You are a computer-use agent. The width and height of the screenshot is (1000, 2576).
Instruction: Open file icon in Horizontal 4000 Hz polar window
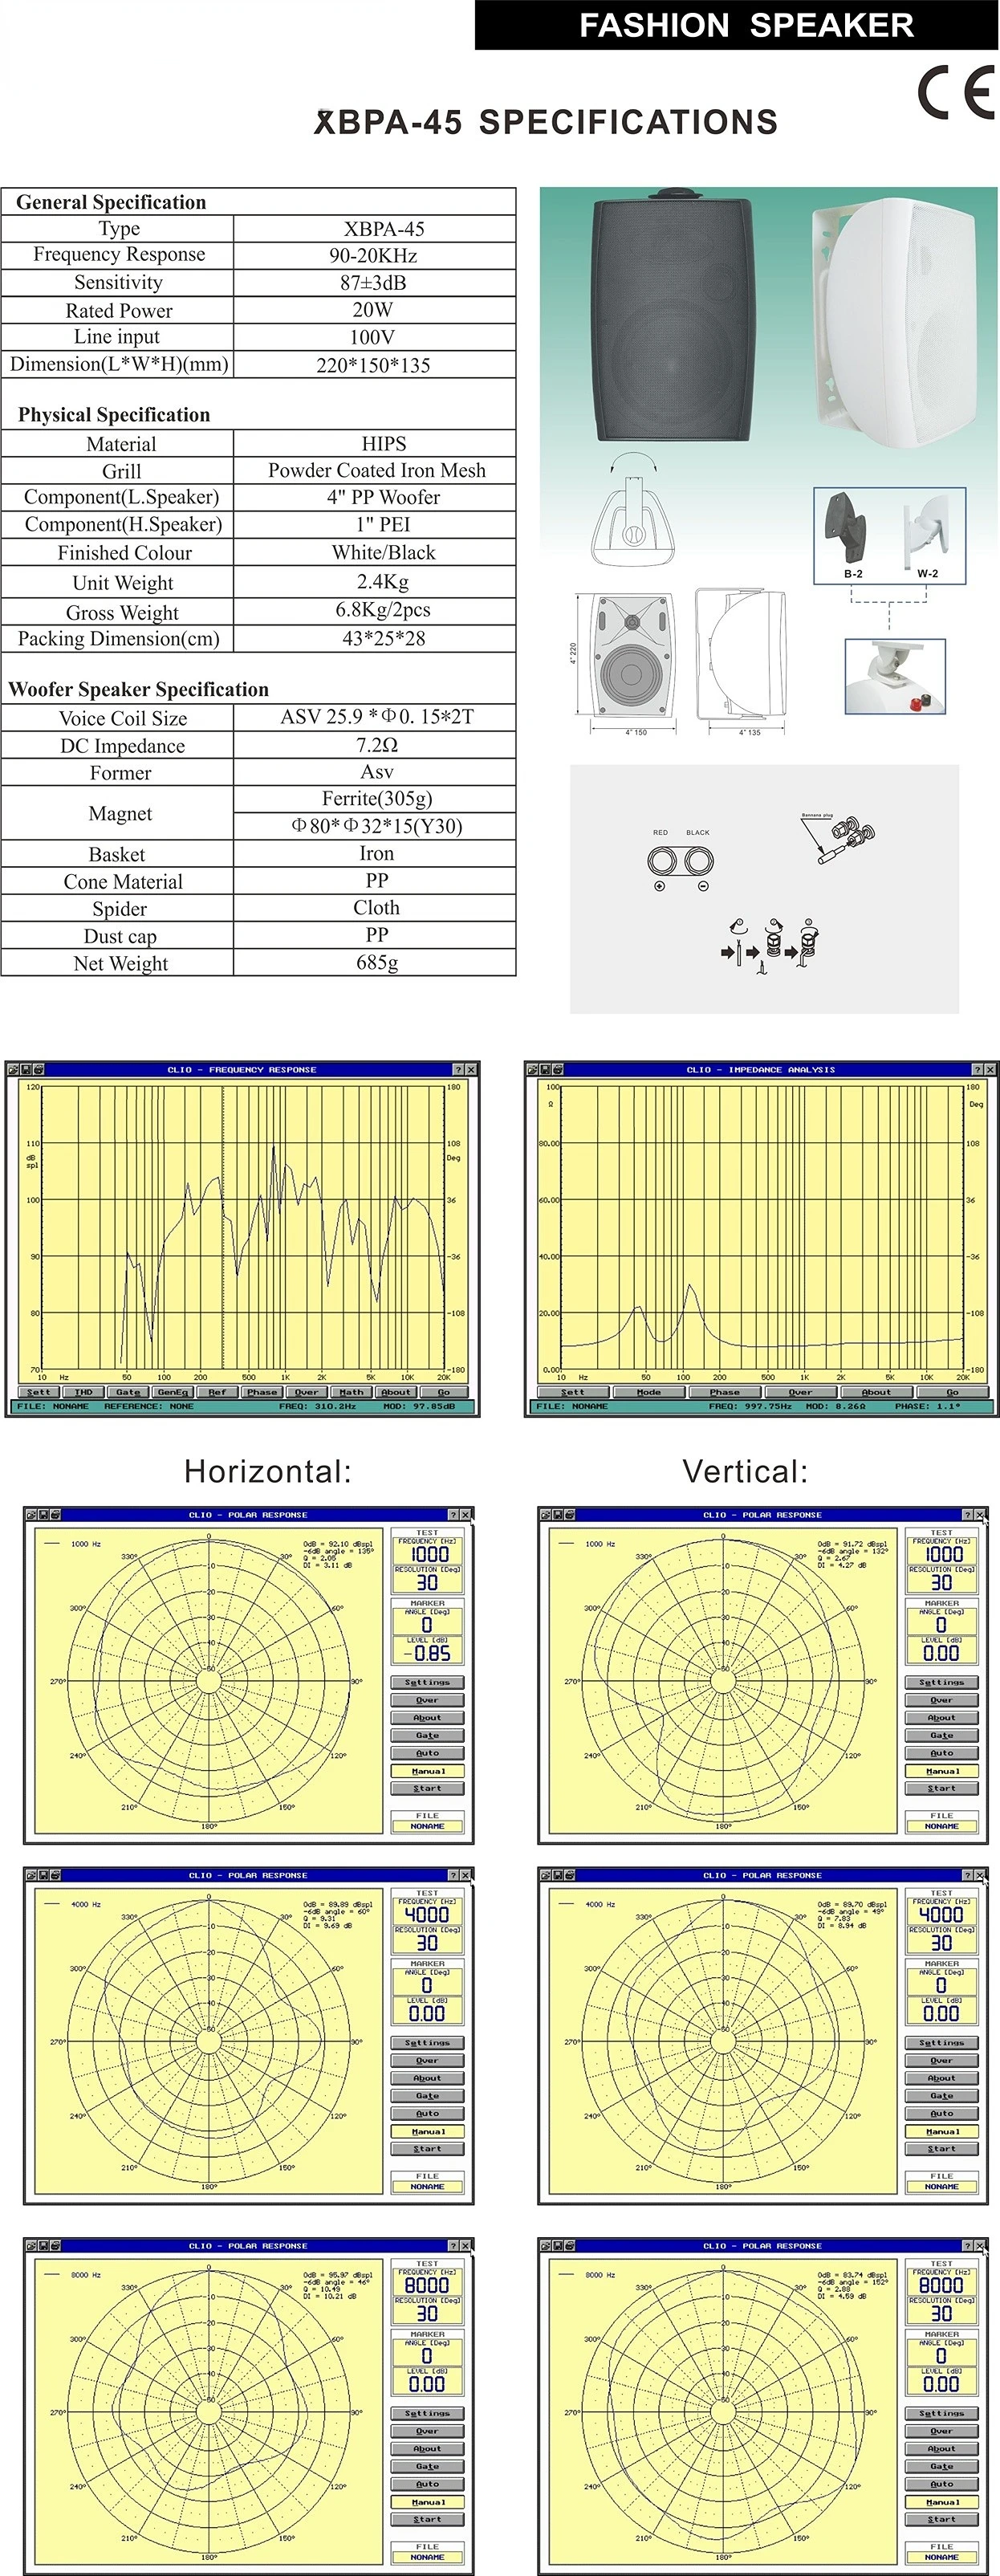coord(32,1875)
